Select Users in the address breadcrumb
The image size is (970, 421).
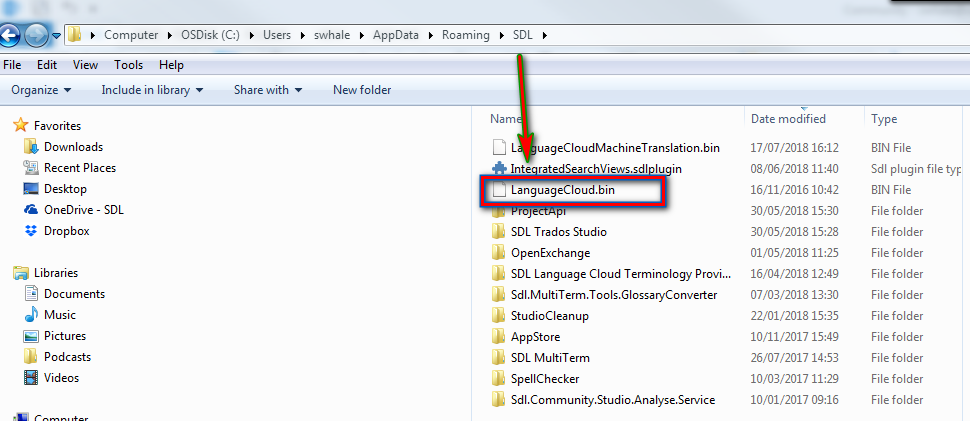click(277, 35)
